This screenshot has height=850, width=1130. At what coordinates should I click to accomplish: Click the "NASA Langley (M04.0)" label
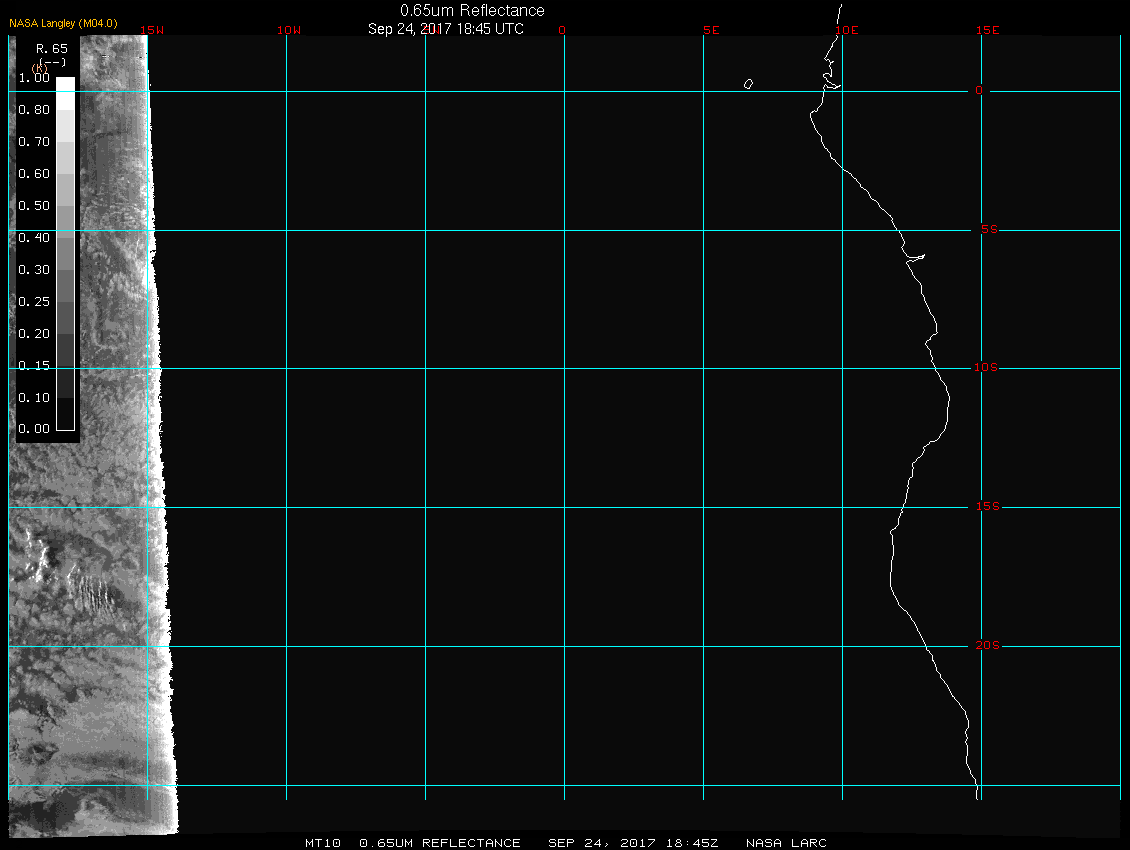pos(63,22)
